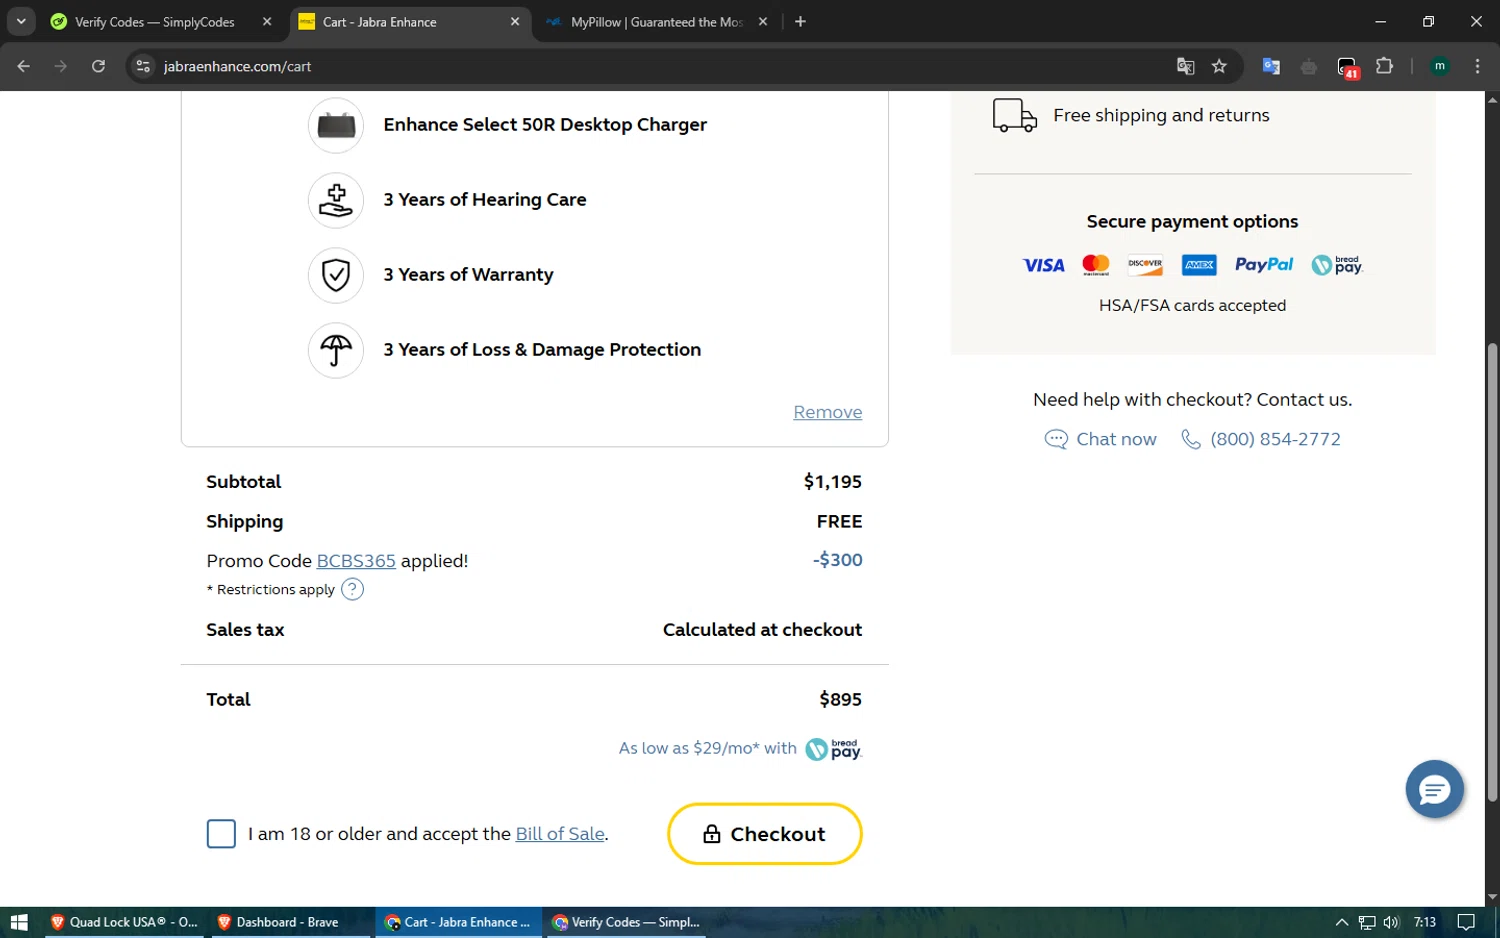Click the Discover card logo
Image resolution: width=1500 pixels, height=938 pixels.
(x=1145, y=265)
